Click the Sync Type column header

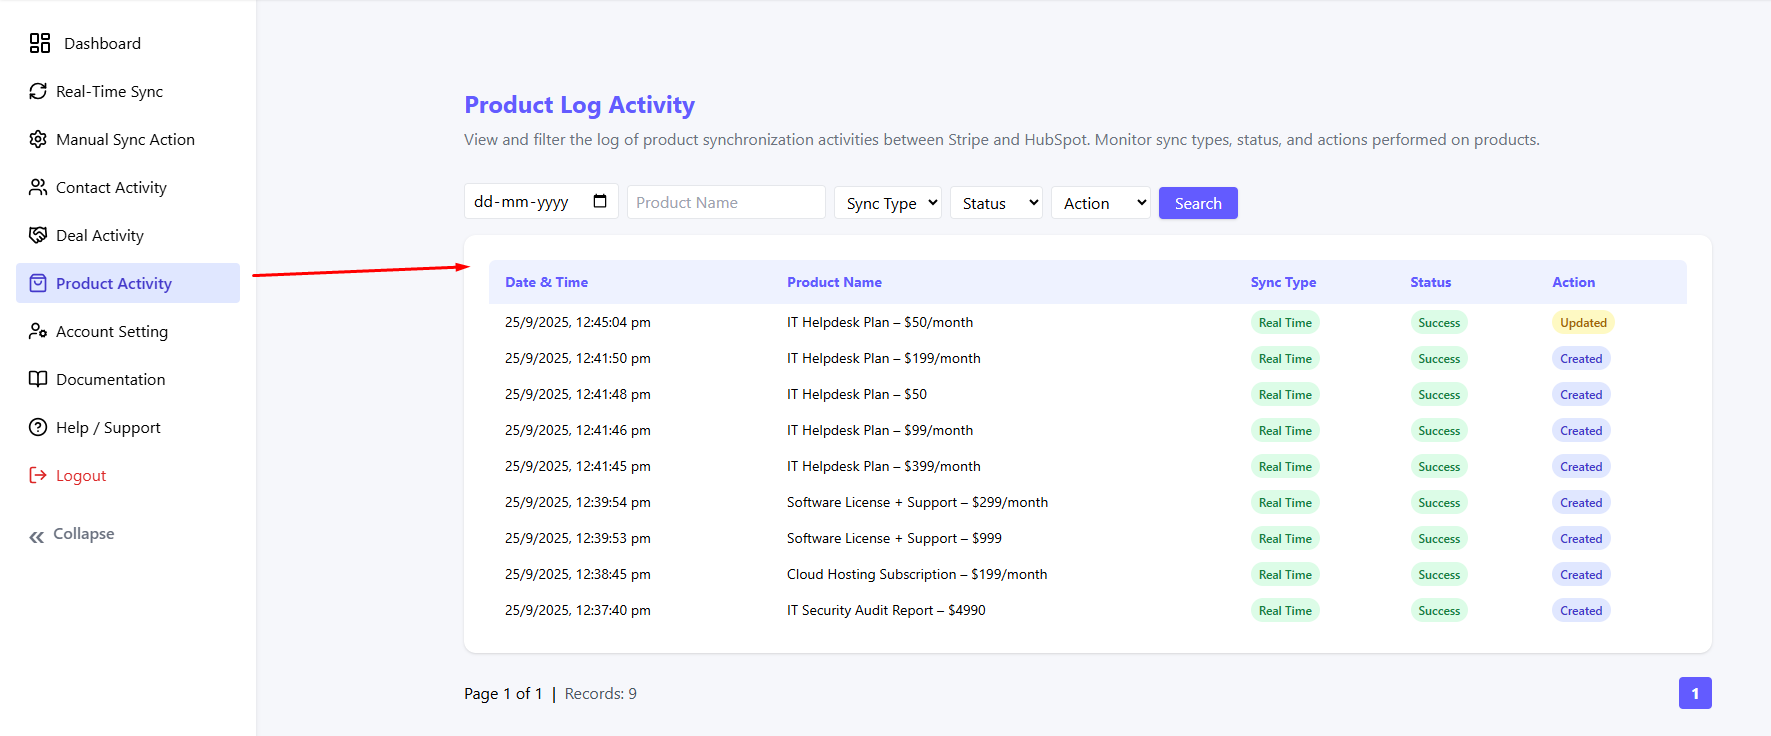[x=1283, y=282]
